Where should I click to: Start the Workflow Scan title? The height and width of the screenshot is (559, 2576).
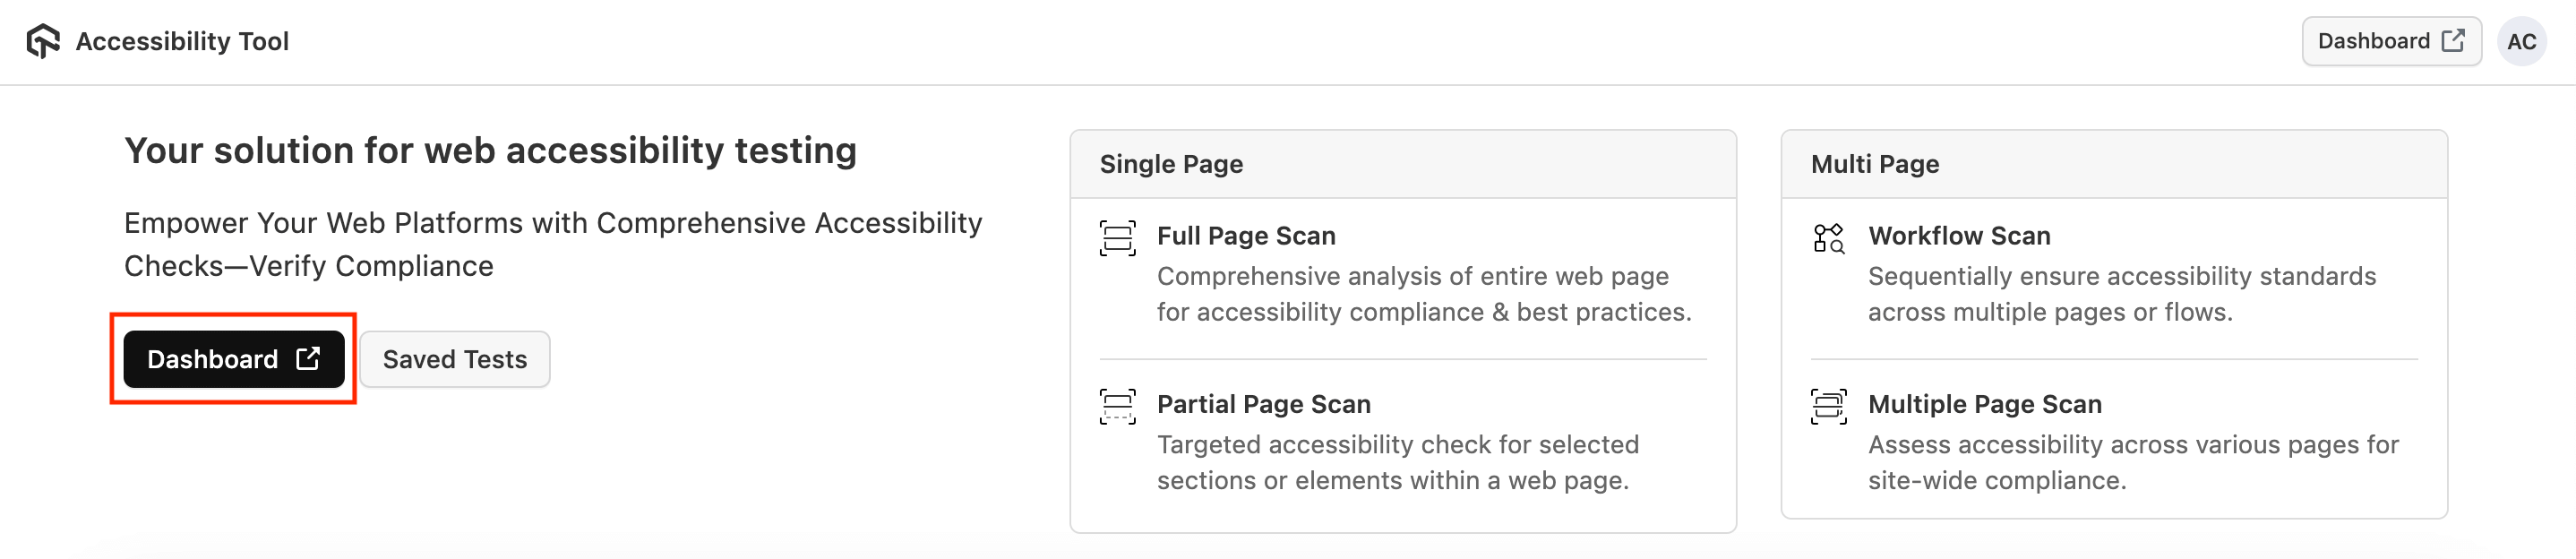[x=1959, y=236]
